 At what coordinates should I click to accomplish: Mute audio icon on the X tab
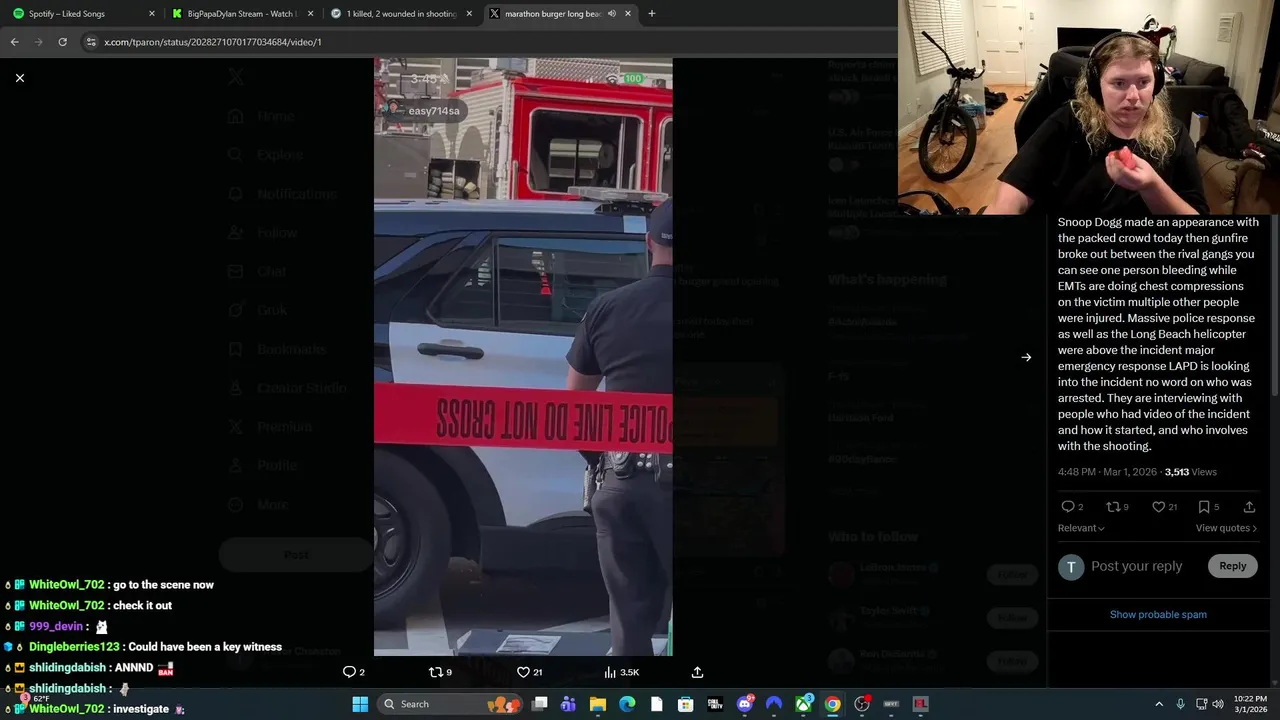point(611,14)
